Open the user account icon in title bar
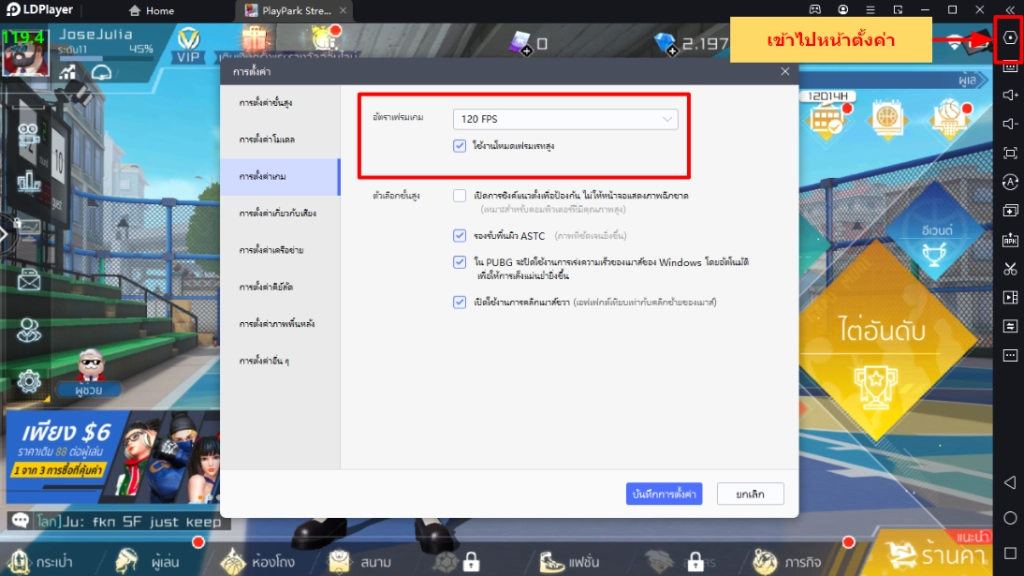Screen dimensions: 1024x576 [843, 10]
